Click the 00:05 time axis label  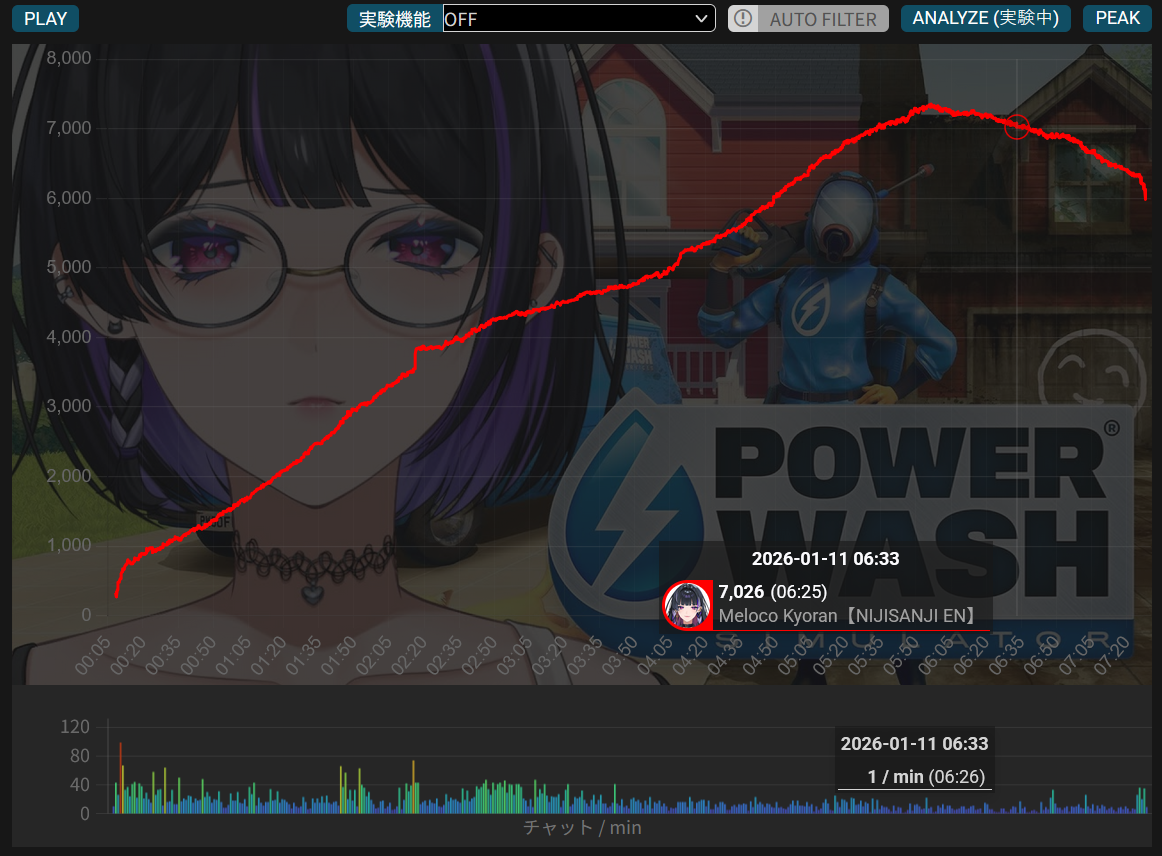(x=93, y=656)
